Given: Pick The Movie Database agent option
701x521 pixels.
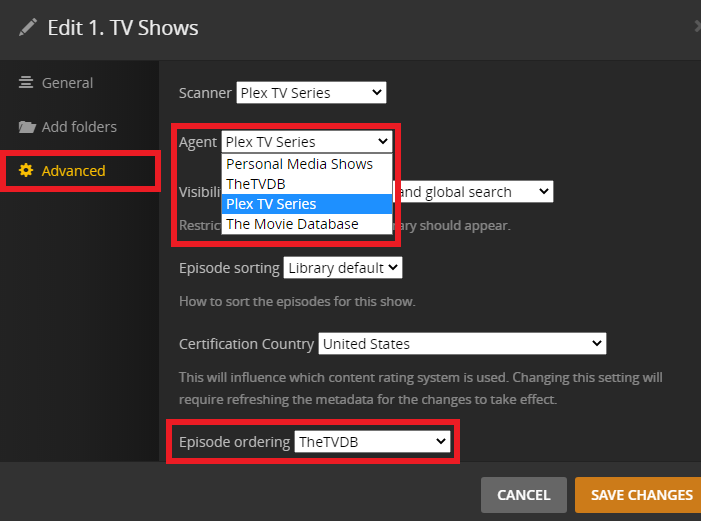Looking at the screenshot, I should (x=307, y=224).
